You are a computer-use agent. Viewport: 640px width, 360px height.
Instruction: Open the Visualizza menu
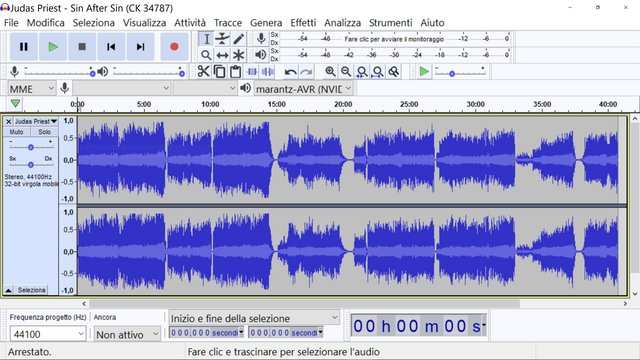point(144,23)
